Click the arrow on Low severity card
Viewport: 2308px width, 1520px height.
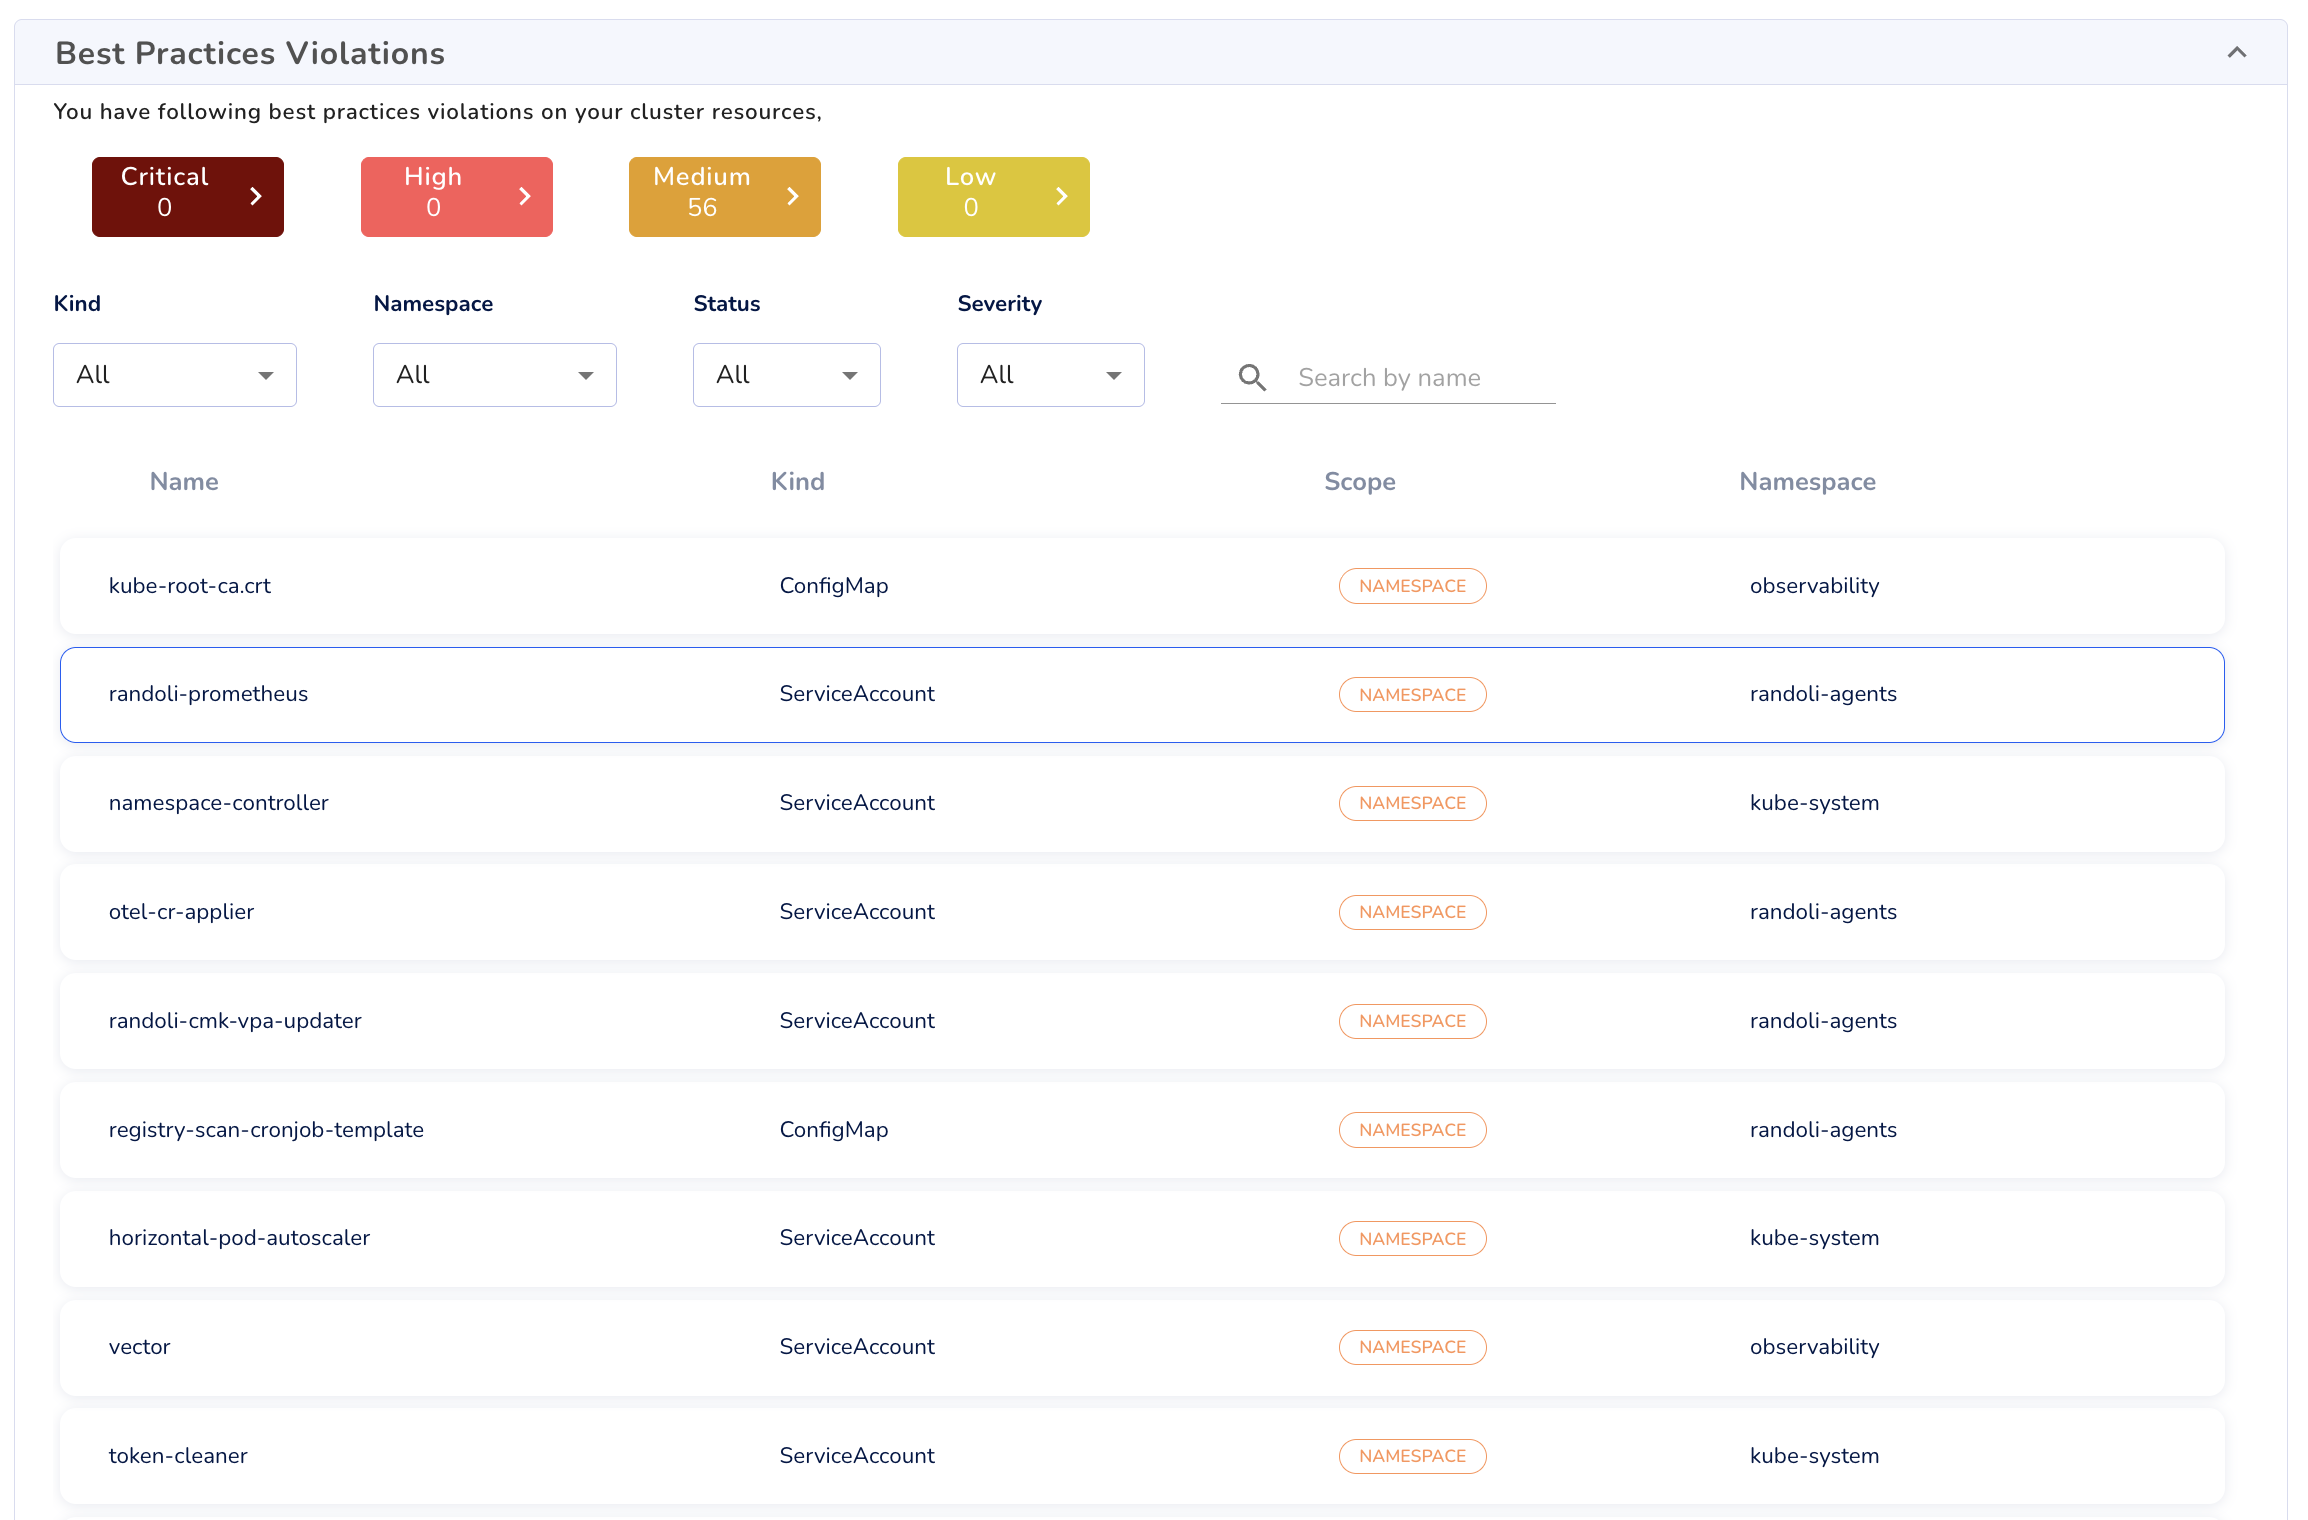pos(1062,196)
